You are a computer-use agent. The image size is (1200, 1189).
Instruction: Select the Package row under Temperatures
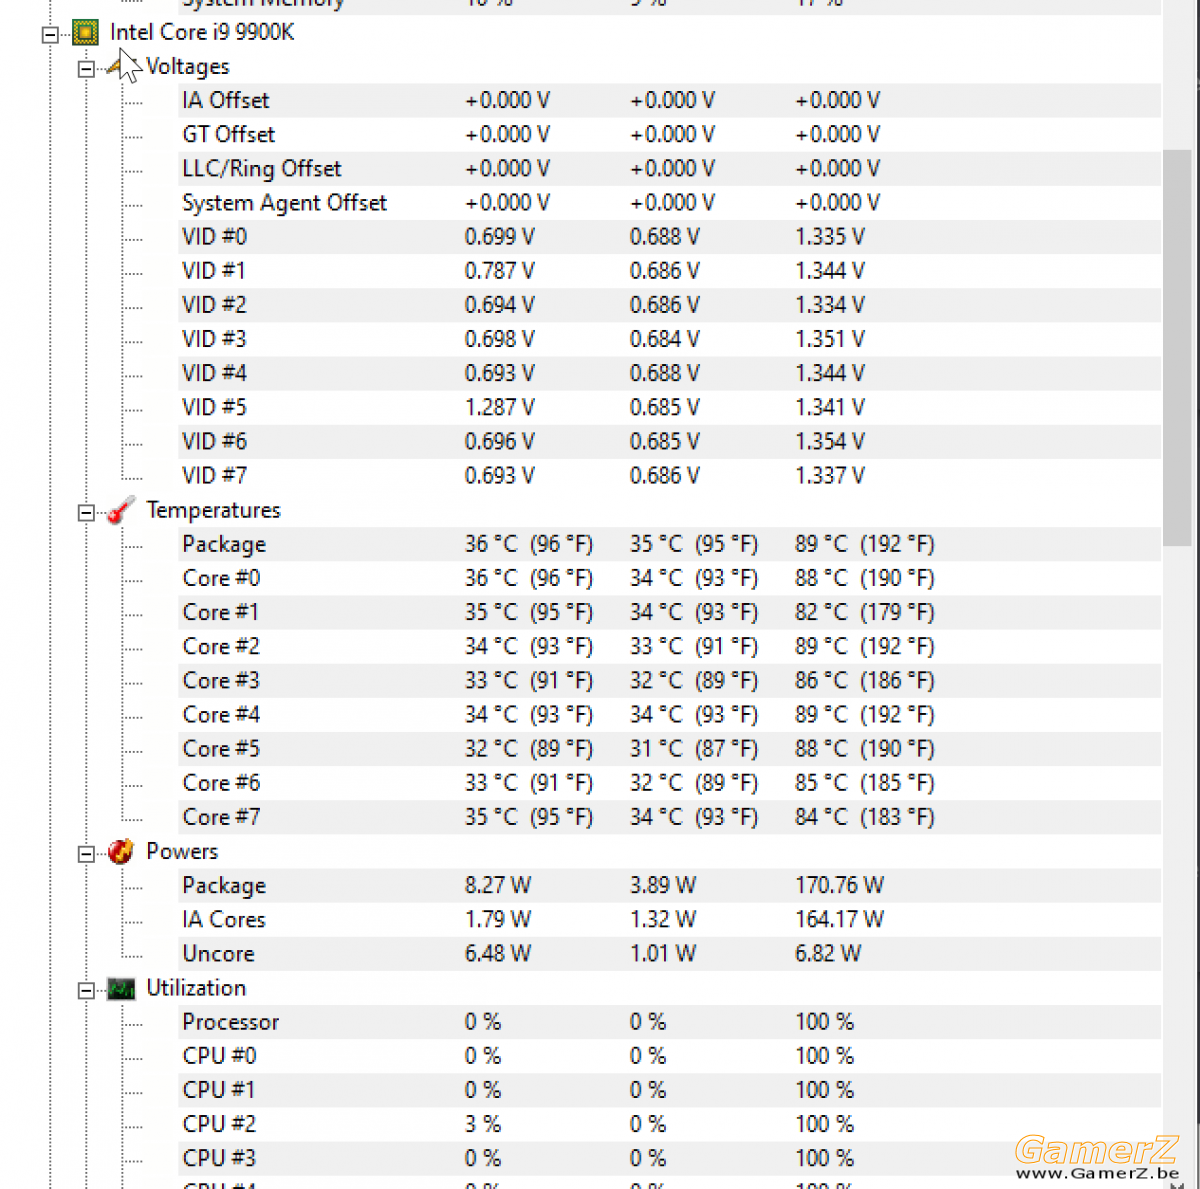coord(668,544)
